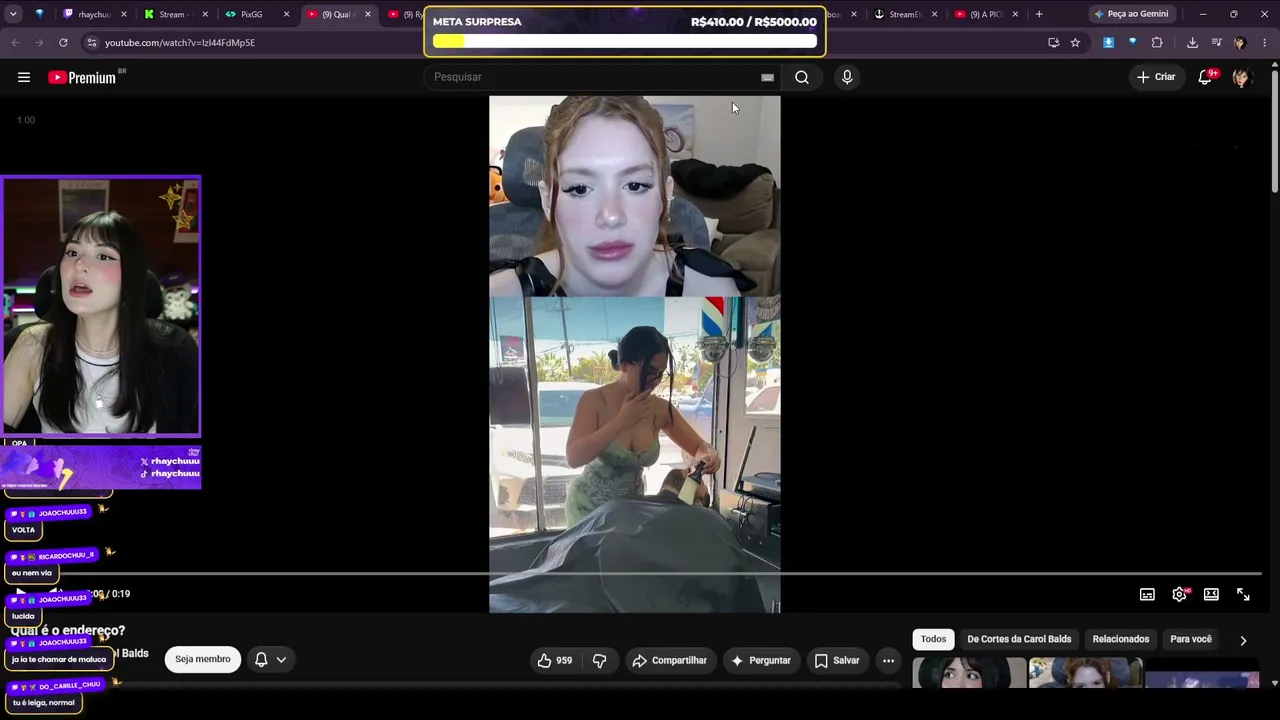
Task: Dislike the video
Action: click(x=600, y=660)
